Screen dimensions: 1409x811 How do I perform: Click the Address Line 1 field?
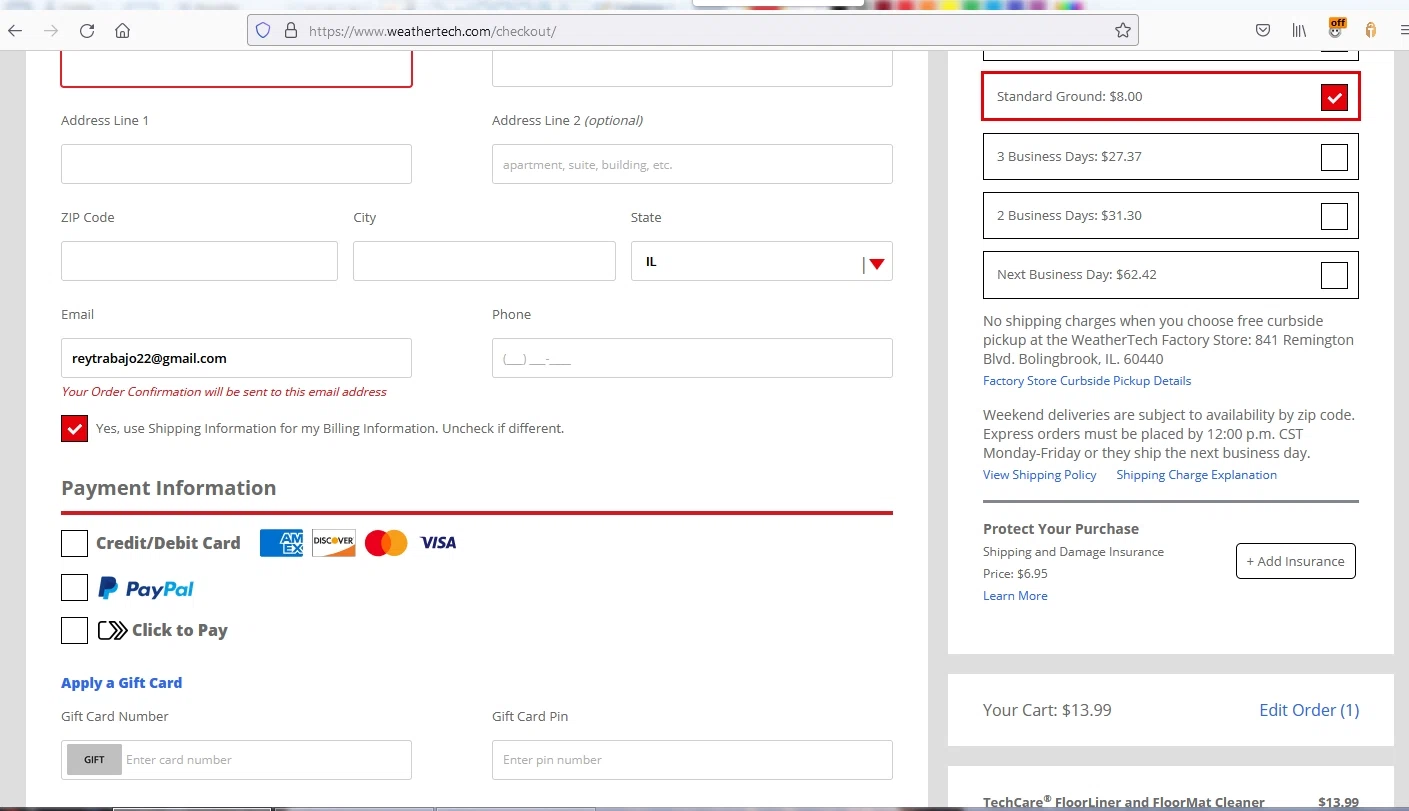(236, 164)
